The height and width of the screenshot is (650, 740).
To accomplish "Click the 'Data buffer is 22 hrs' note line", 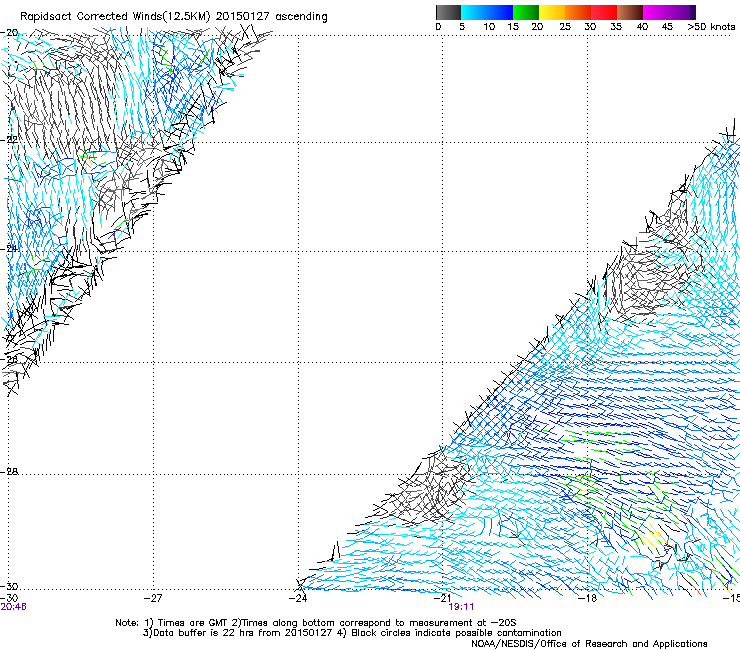I will (352, 633).
